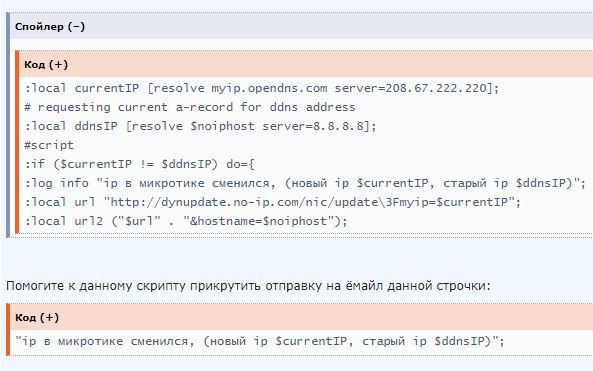The width and height of the screenshot is (593, 371).
Task: Click the line ':if ($currentIP != $ddnsIP) do={'
Action: tap(140, 164)
